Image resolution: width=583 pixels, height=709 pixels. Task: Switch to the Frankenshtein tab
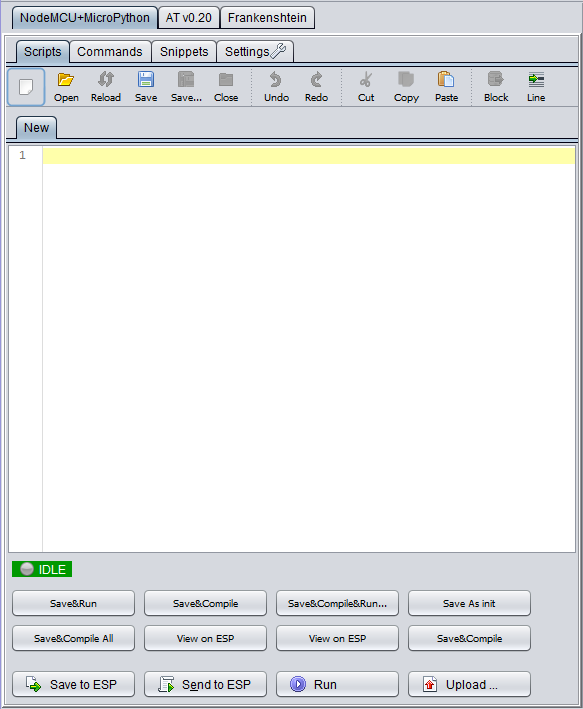pos(267,18)
